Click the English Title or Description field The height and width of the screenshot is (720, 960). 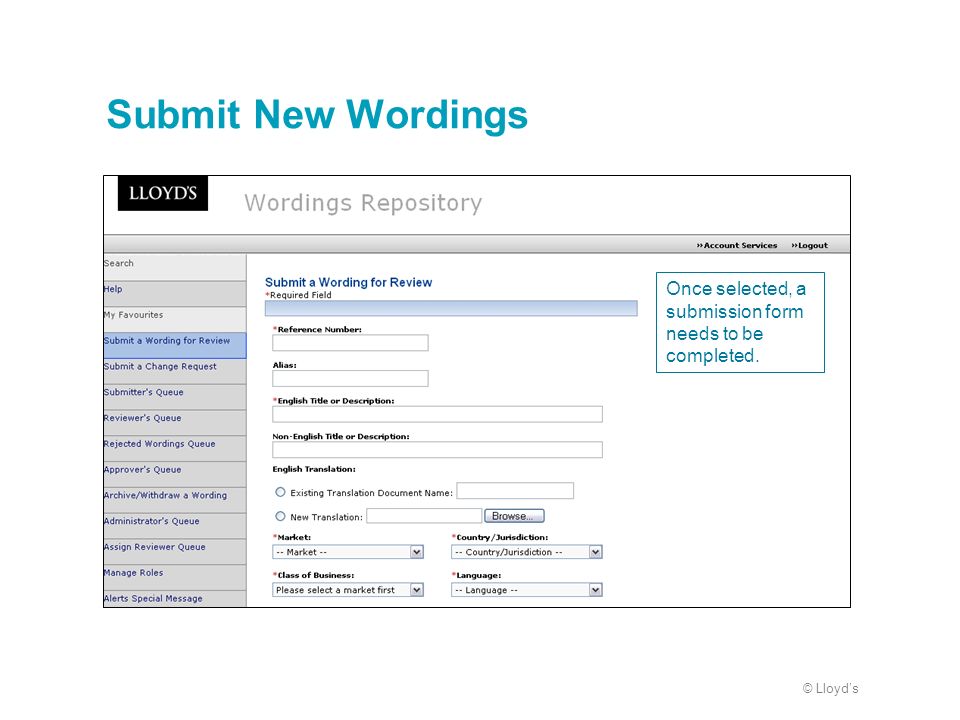[437, 414]
